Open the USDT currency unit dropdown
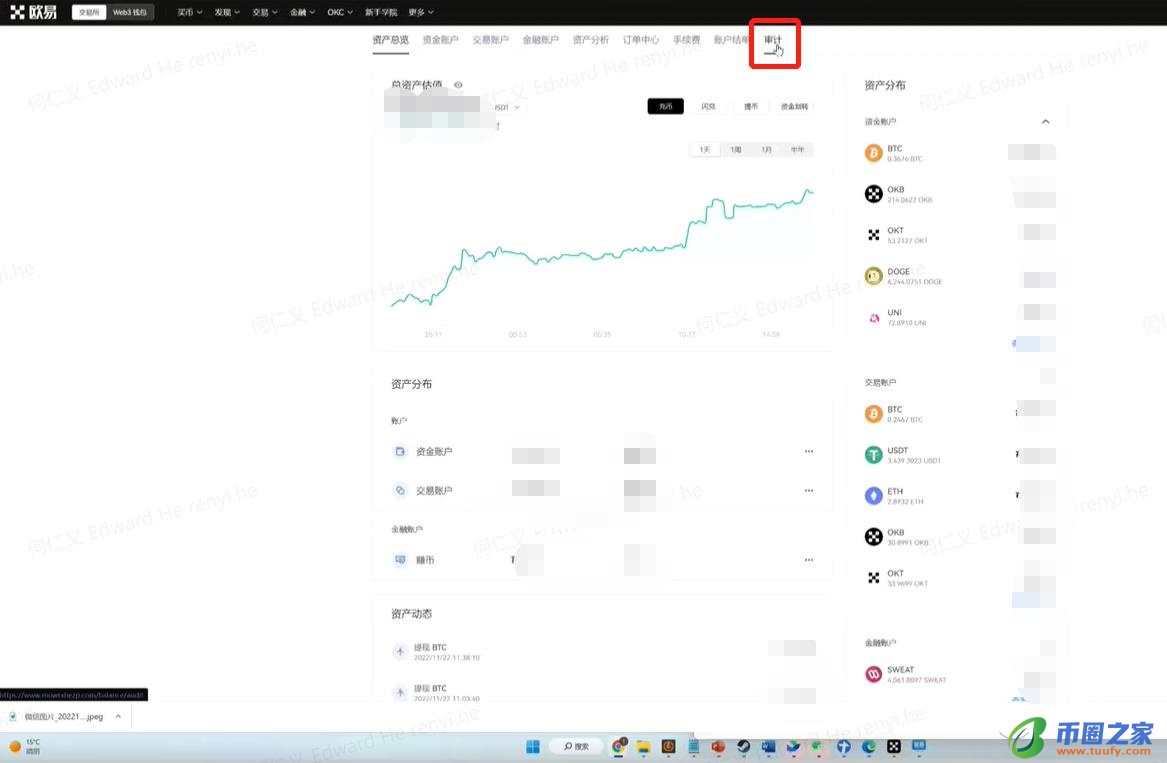 coord(507,107)
